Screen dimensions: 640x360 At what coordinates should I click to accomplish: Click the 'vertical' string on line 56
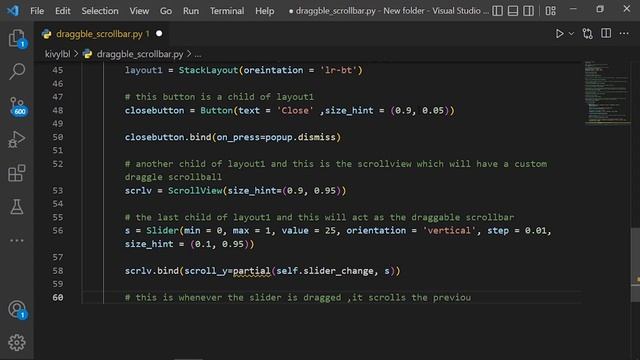(449, 231)
